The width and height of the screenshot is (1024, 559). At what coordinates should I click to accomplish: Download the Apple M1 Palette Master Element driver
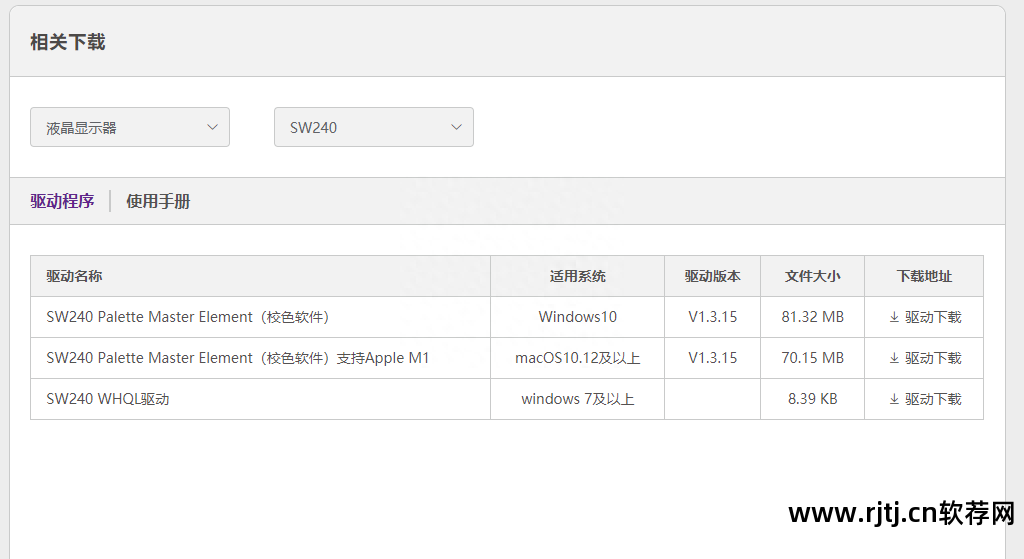pos(925,358)
